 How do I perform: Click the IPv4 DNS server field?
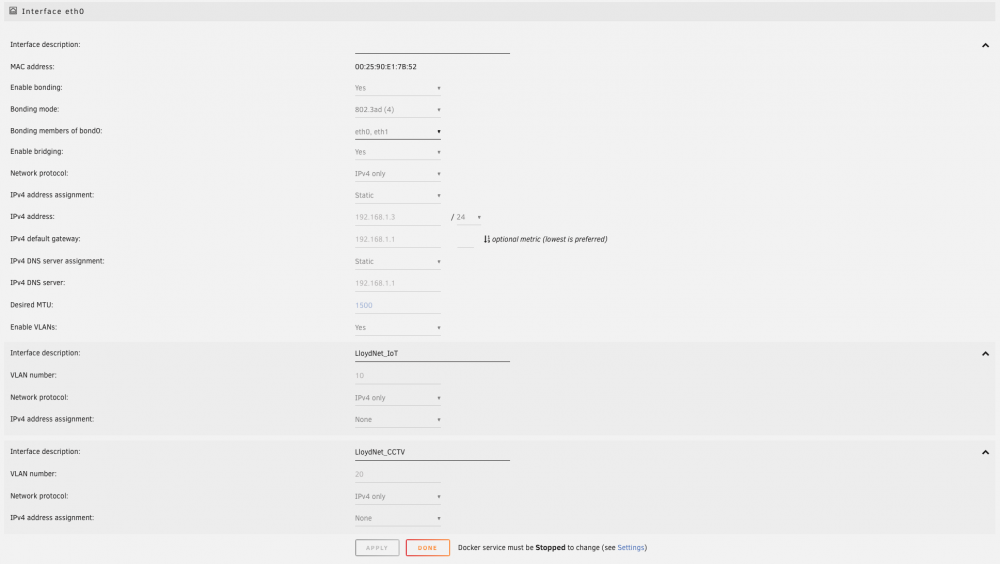[397, 283]
